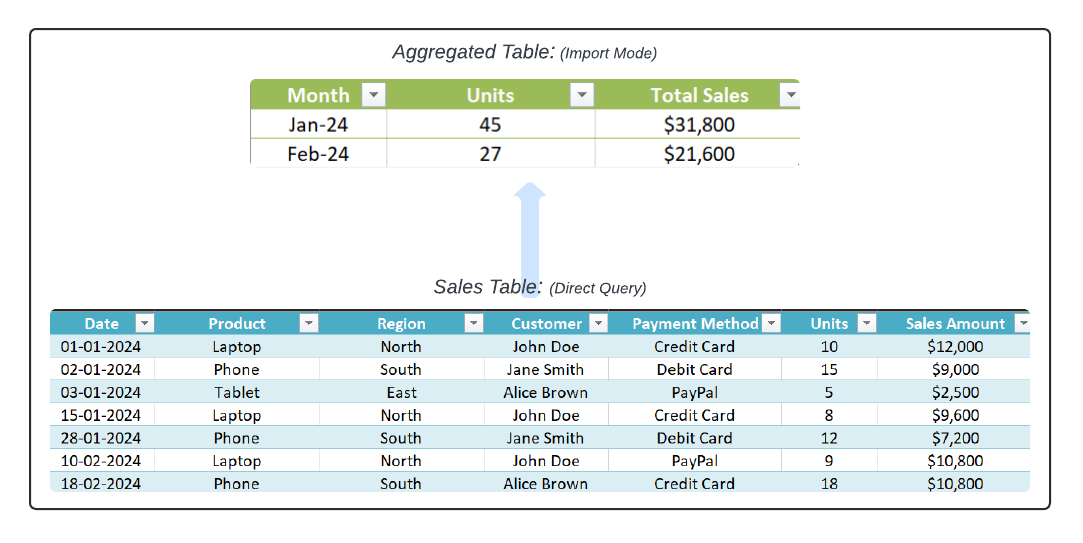Click the $9,000 sales amount cell
This screenshot has width=1083, height=543.
[955, 369]
